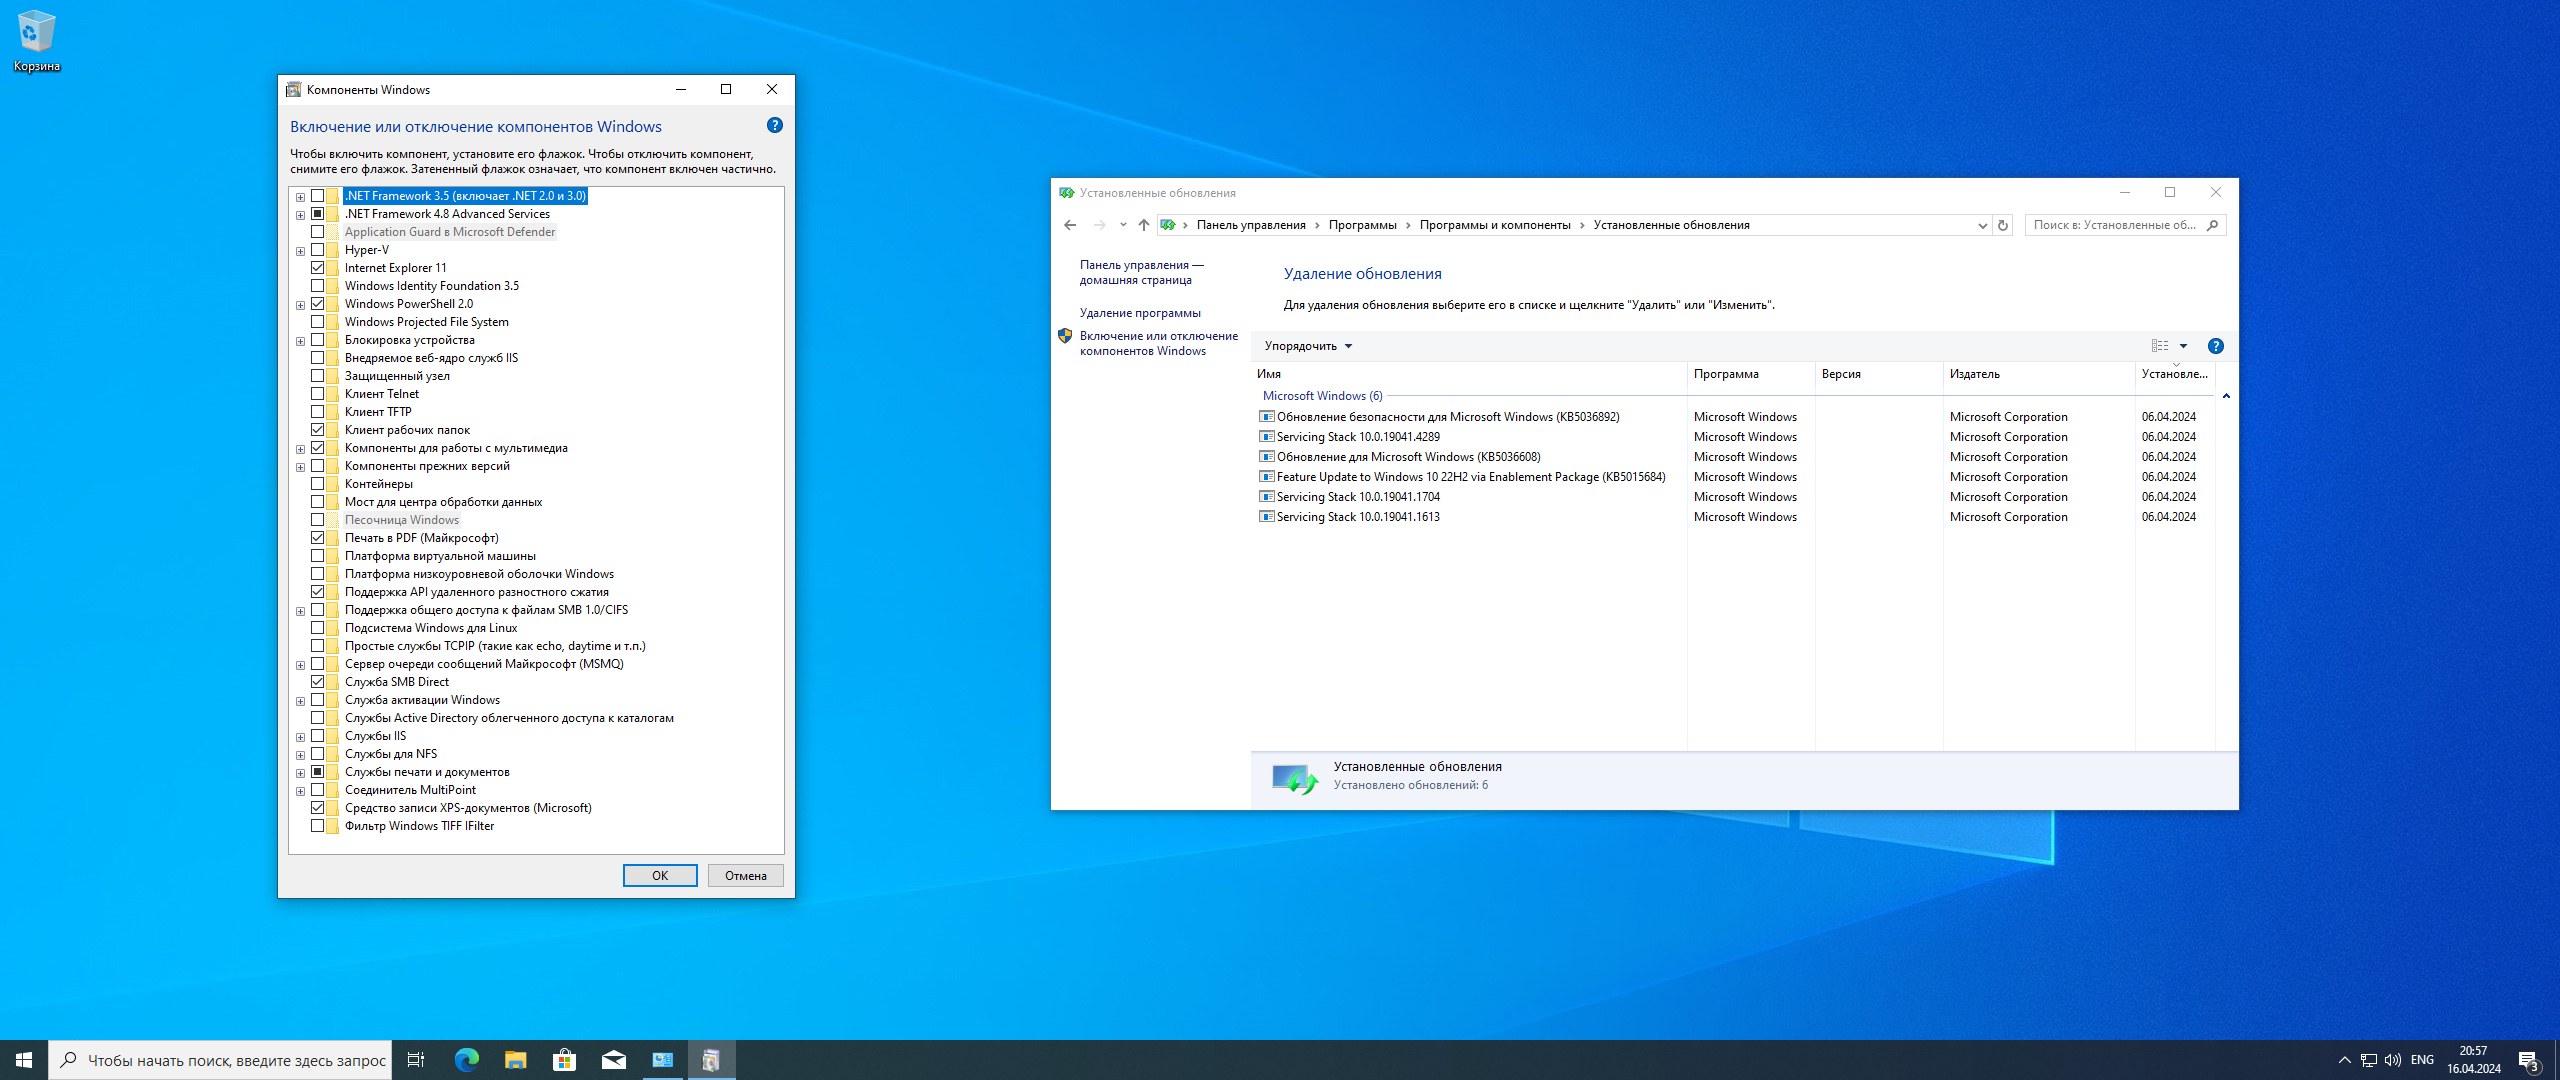
Task: Switch to Windows Features taskbar button
Action: (712, 1060)
